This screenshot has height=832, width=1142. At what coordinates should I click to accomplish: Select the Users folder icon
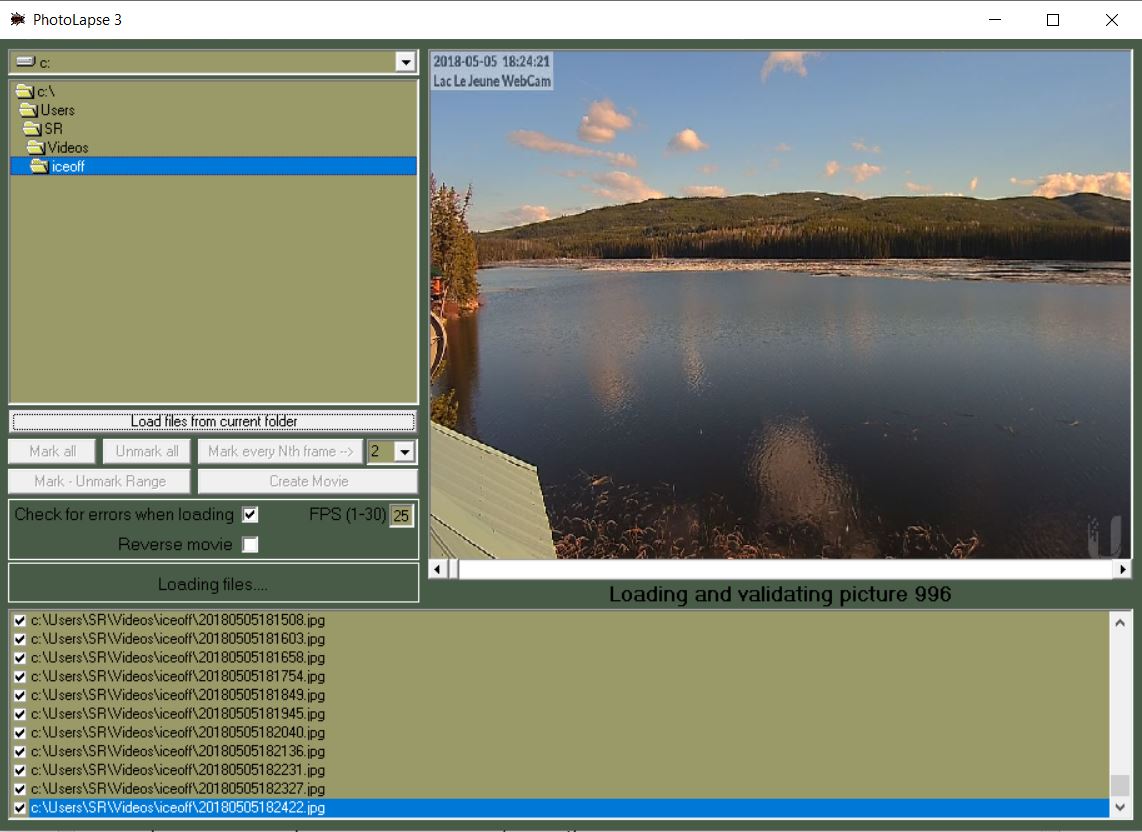(x=31, y=110)
